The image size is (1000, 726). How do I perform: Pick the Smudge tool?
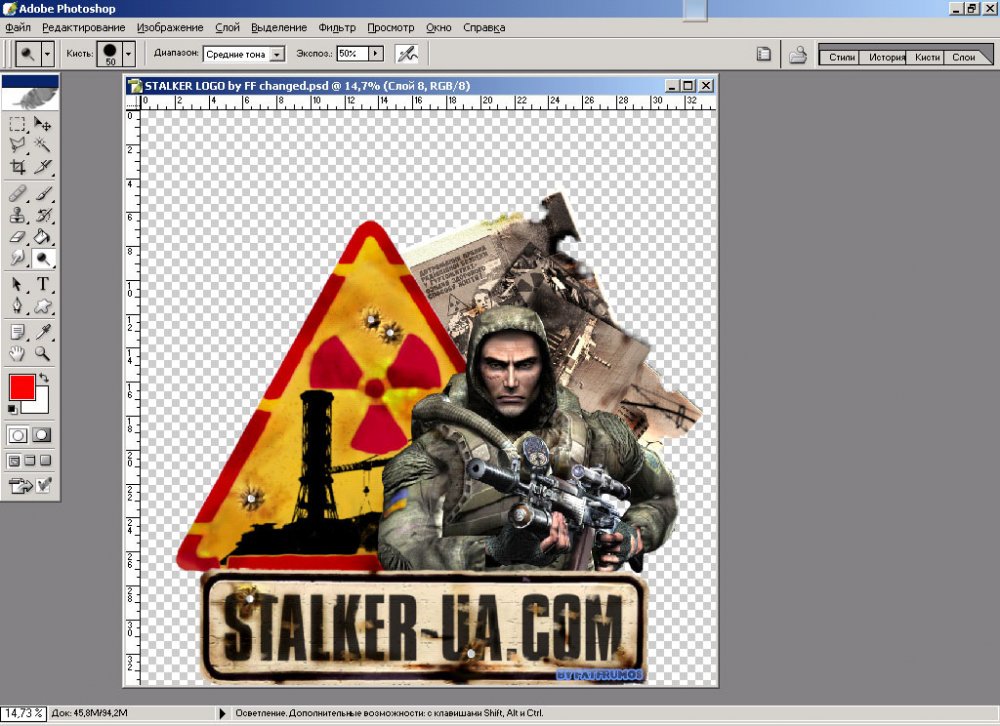pos(17,258)
